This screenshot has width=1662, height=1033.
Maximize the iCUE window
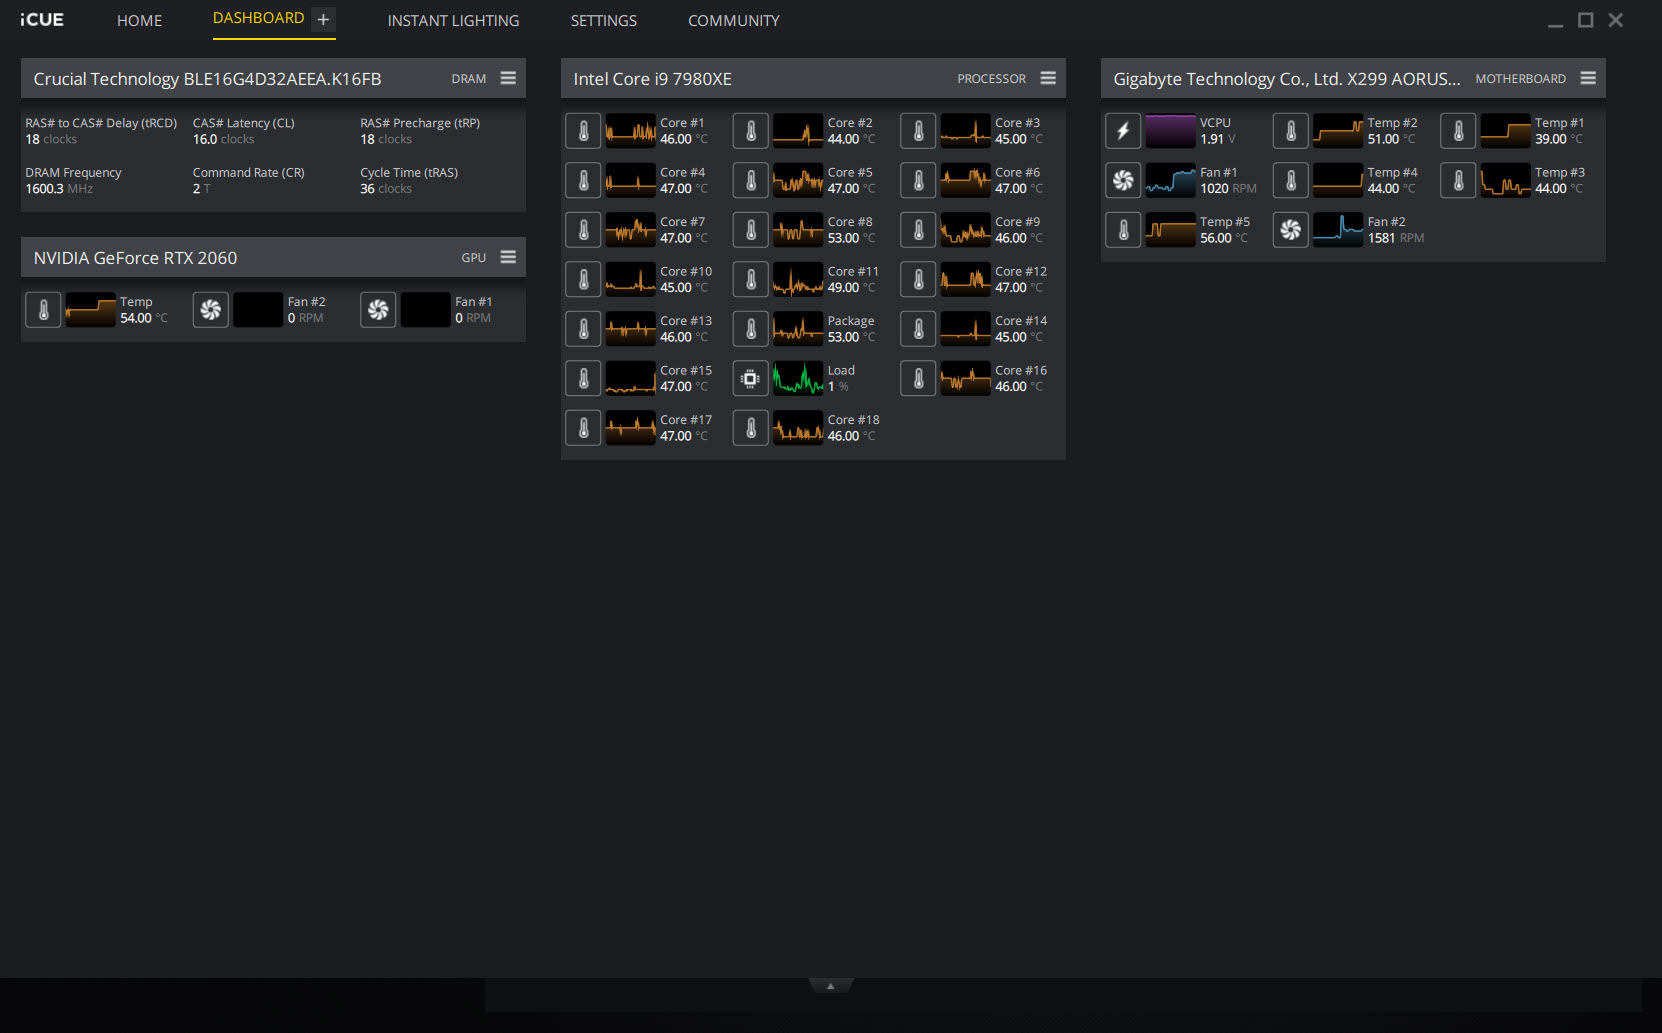tap(1585, 20)
